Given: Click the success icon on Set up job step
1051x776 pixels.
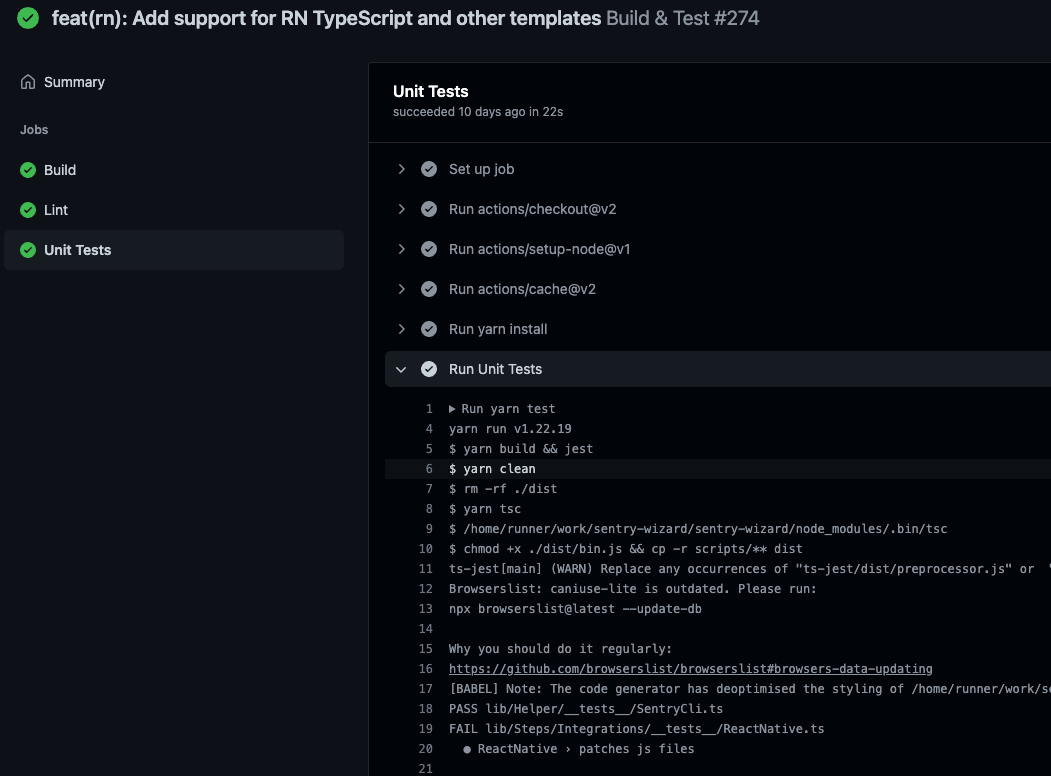Looking at the screenshot, I should point(429,169).
